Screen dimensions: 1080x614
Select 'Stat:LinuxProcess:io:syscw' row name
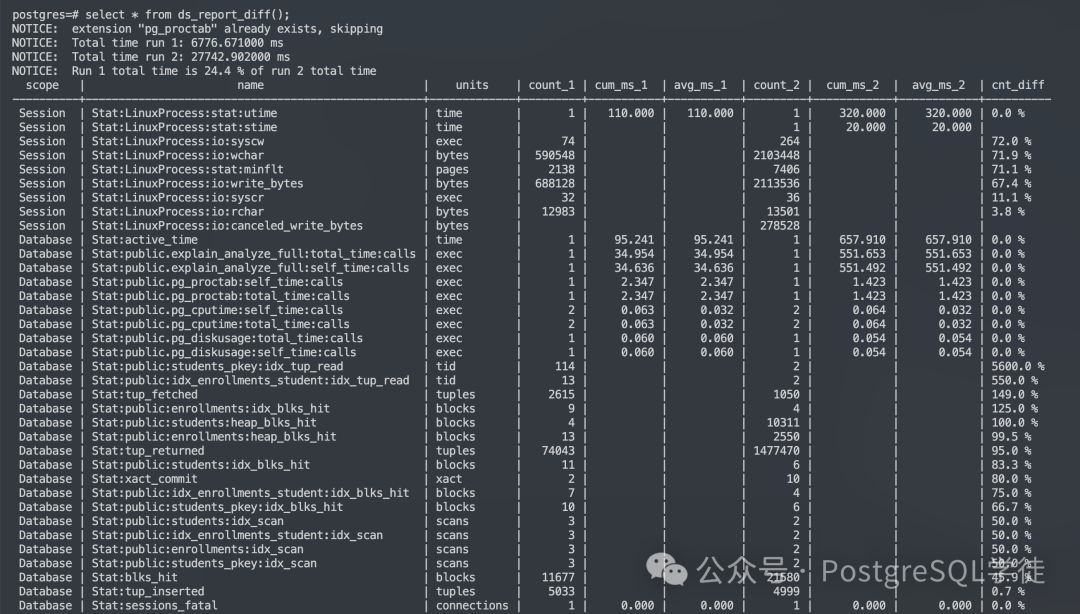coord(178,141)
